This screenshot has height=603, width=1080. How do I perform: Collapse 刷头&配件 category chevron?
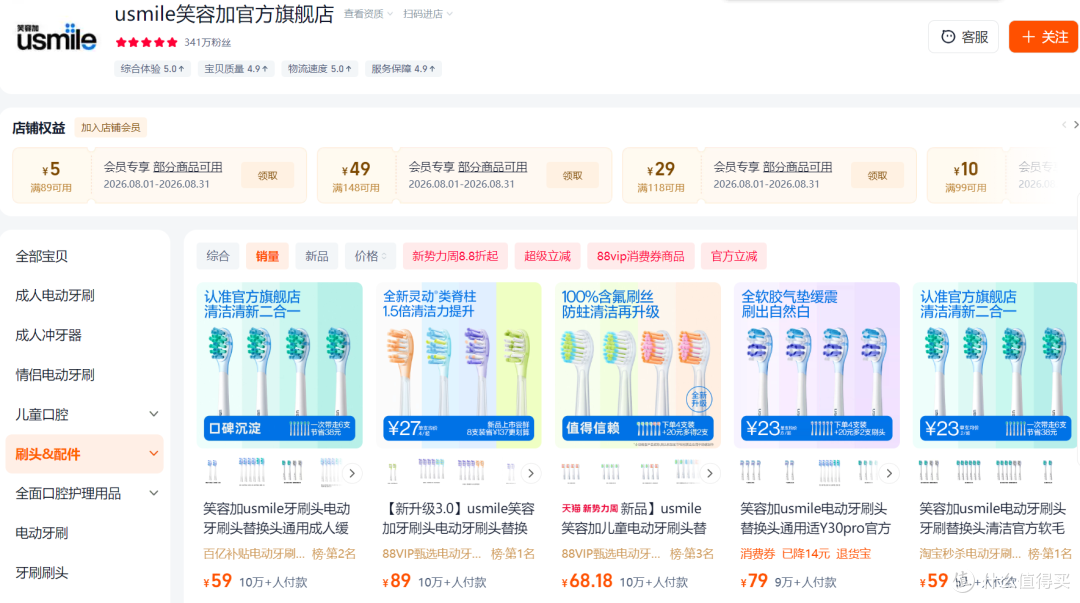(x=154, y=453)
